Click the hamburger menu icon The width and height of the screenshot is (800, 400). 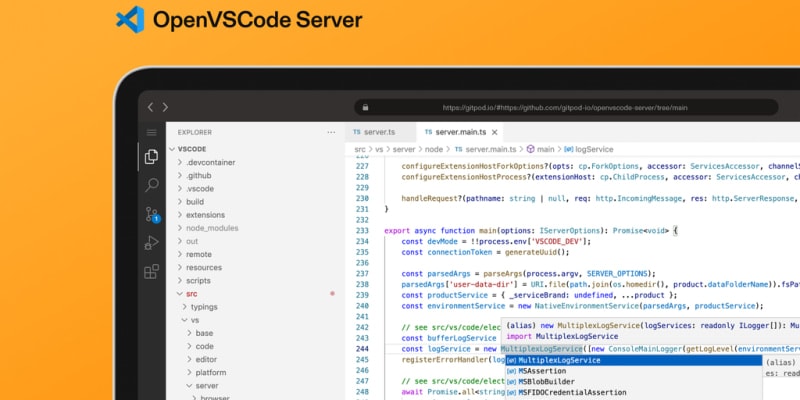tap(152, 132)
